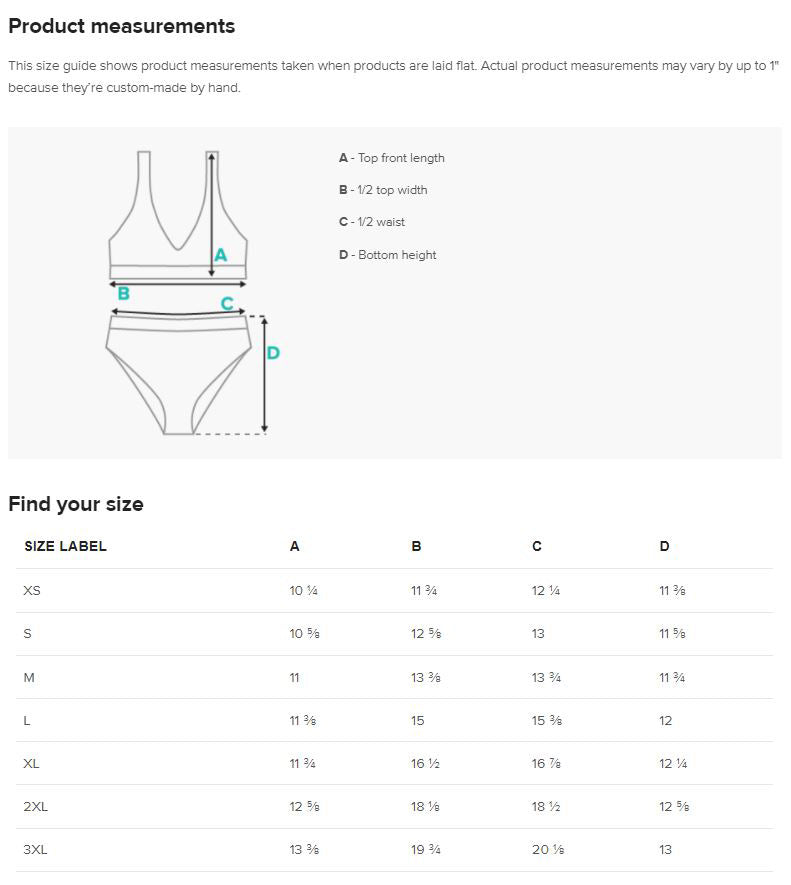
Task: Click the XL row's 16 ½ B value
Action: tap(425, 764)
